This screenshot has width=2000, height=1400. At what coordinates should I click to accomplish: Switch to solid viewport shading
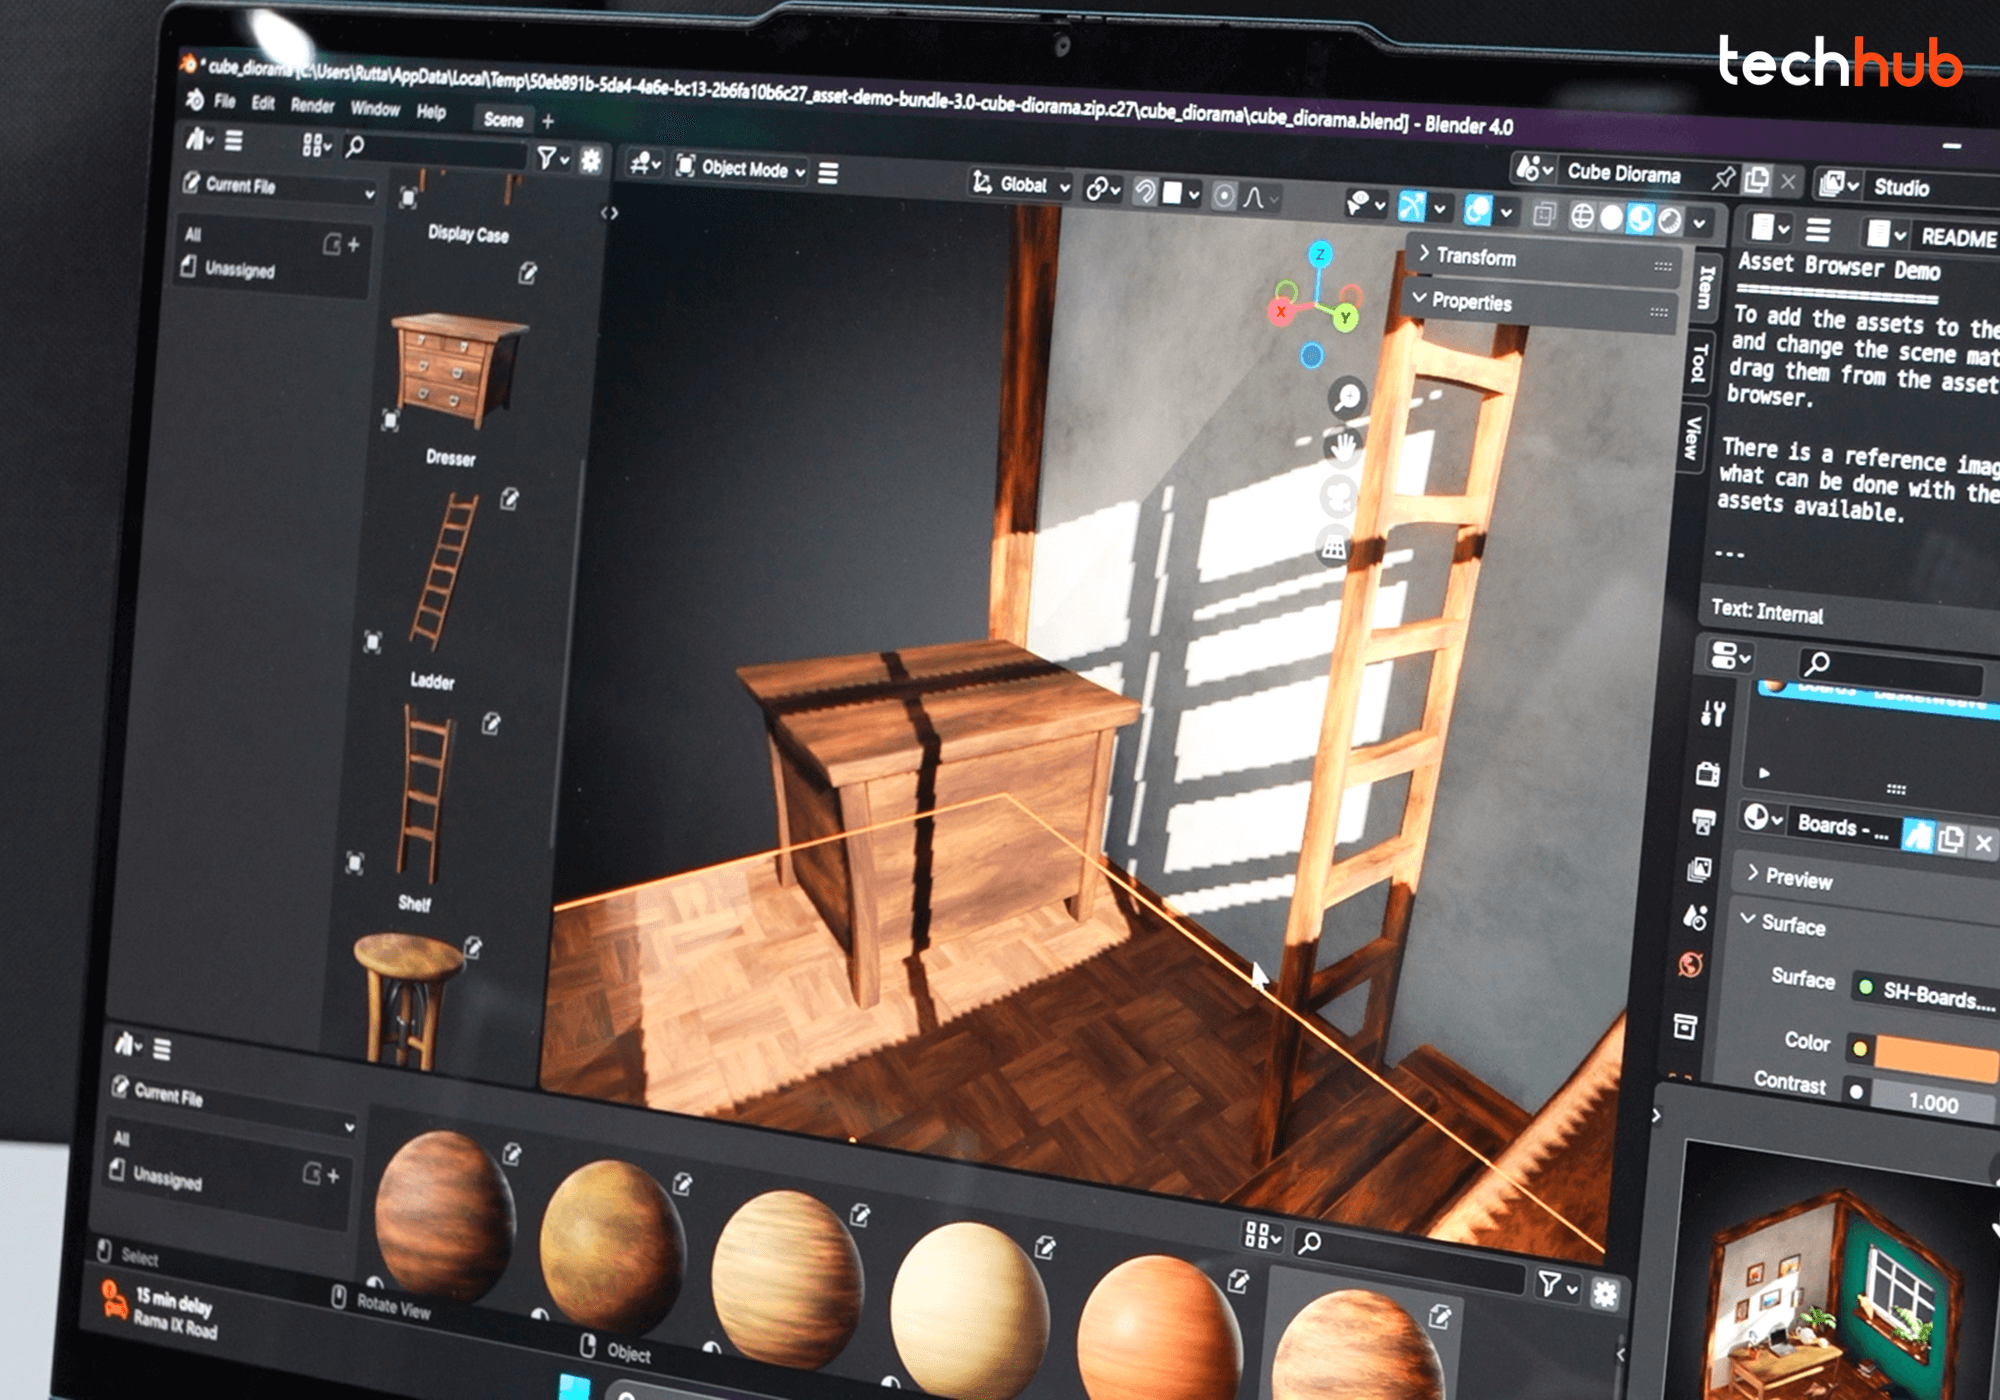pos(1611,217)
